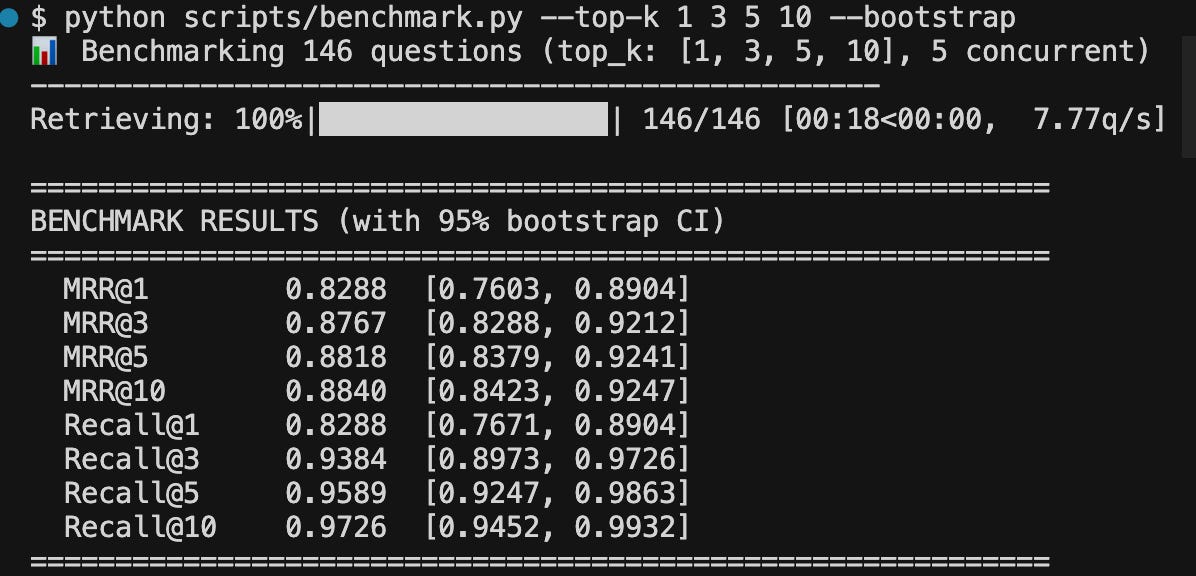
Task: Click the Recall@1 lower bound "[0.7671,"
Action: pos(490,424)
